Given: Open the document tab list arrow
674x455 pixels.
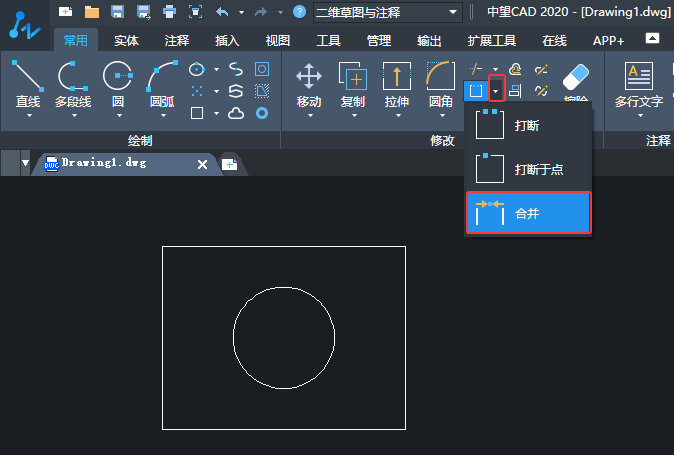Looking at the screenshot, I should click(x=25, y=163).
